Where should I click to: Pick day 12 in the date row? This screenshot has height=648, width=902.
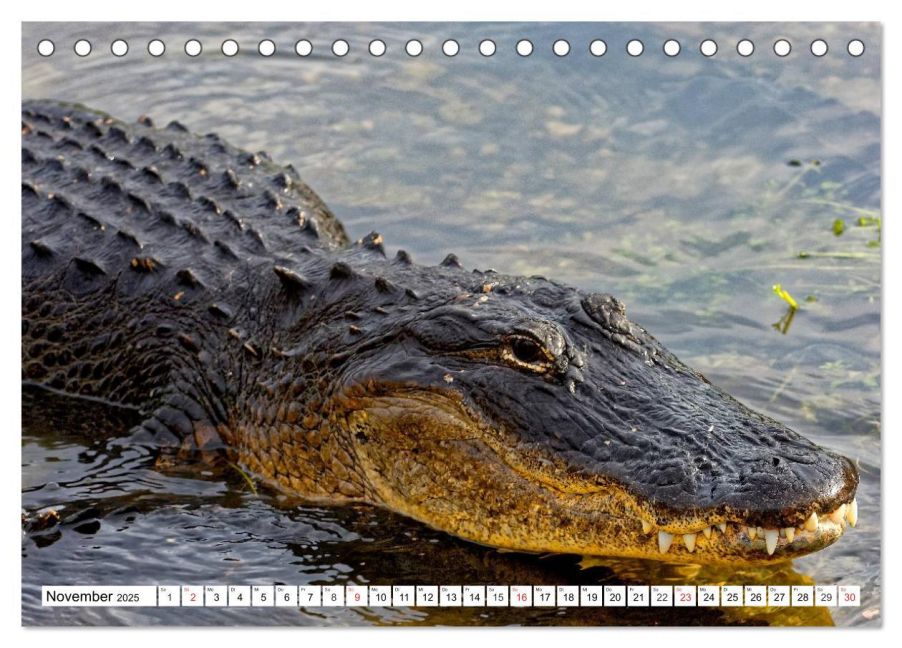click(427, 597)
